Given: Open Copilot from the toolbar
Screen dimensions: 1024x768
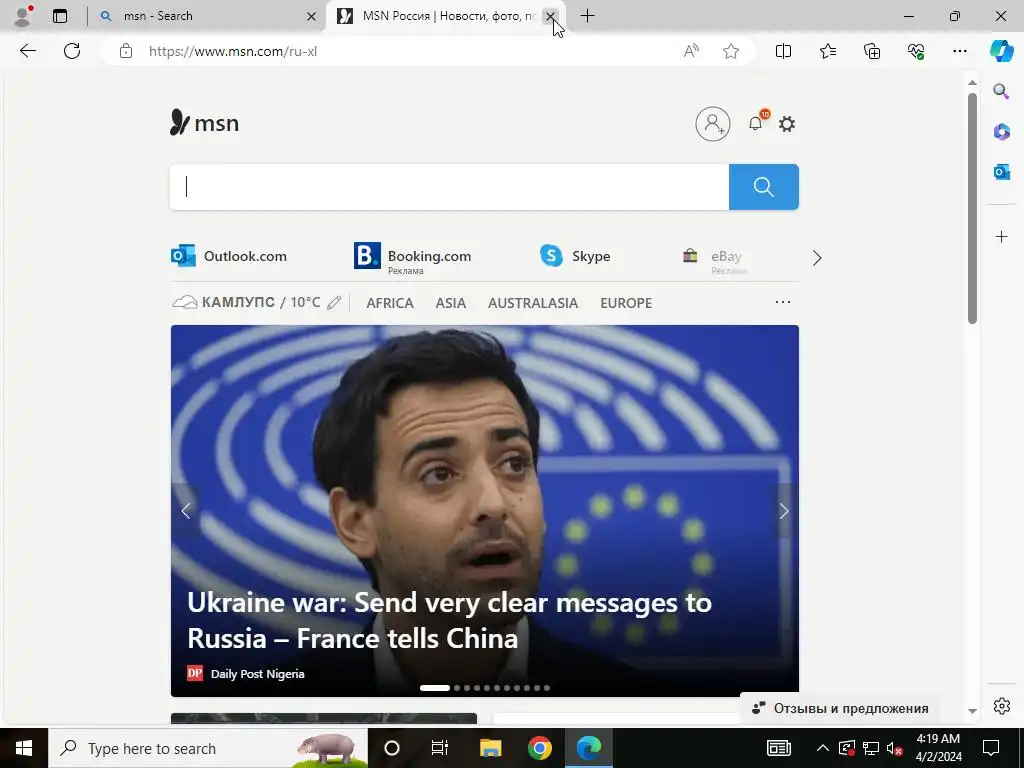Looking at the screenshot, I should (1001, 51).
